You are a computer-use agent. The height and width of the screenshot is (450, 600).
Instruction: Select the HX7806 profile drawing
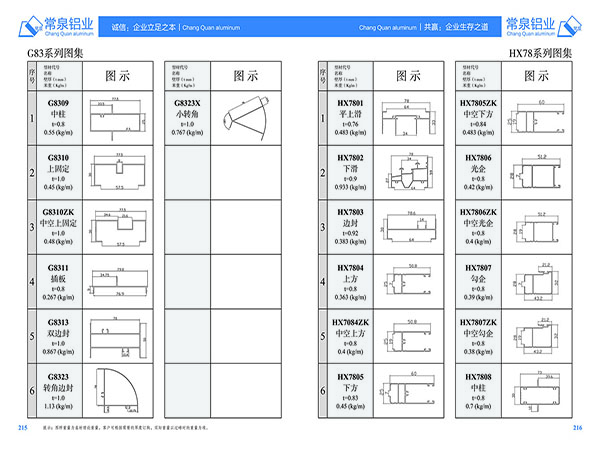coord(536,172)
